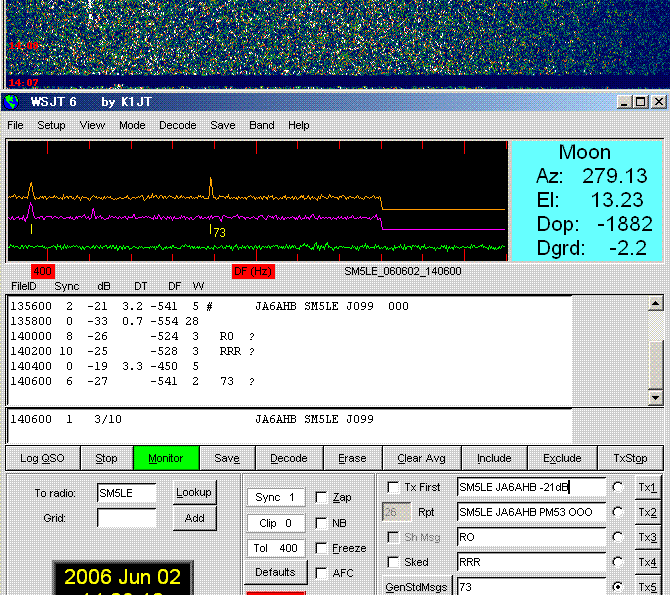Click the To radio callsign field

click(126, 493)
